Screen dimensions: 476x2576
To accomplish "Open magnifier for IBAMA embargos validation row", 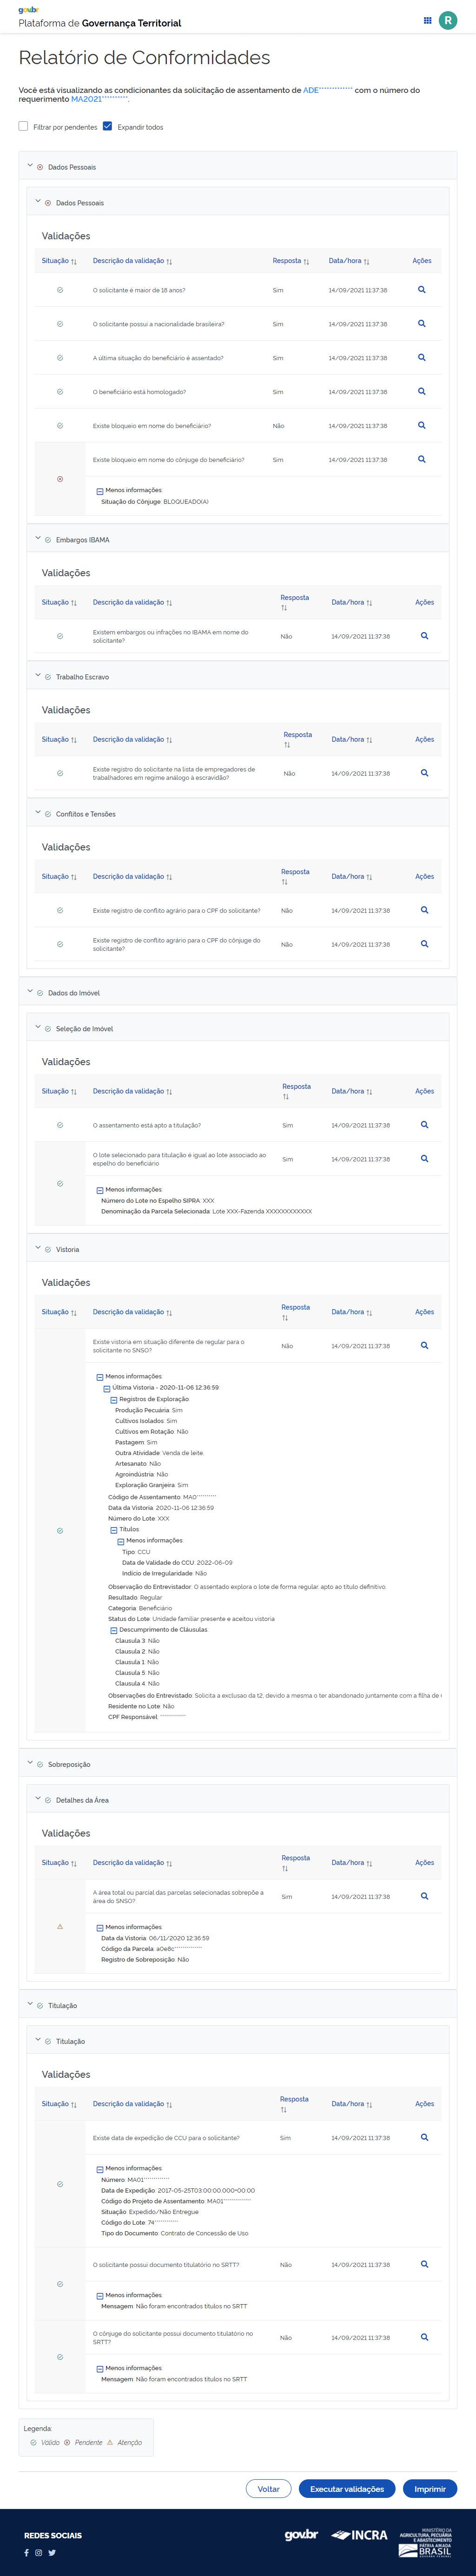I will [x=424, y=636].
